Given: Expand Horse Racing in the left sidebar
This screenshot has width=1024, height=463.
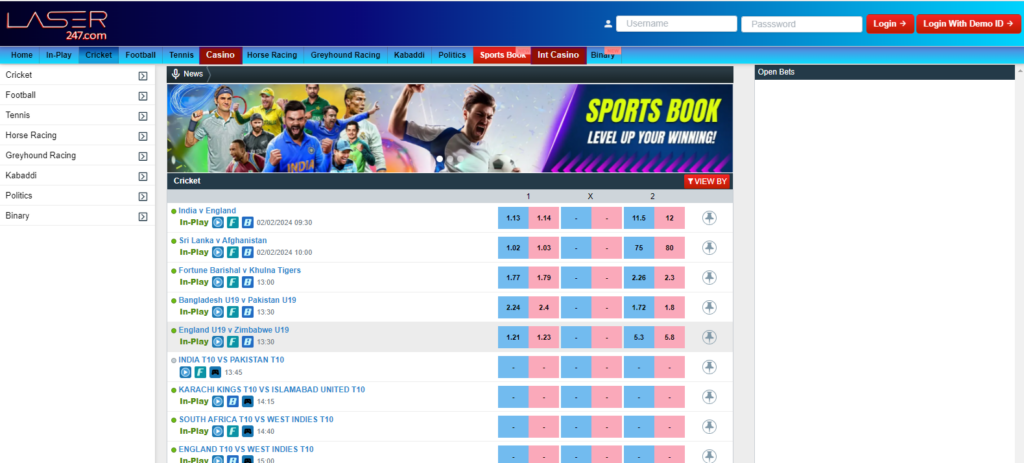Looking at the screenshot, I should click(143, 136).
